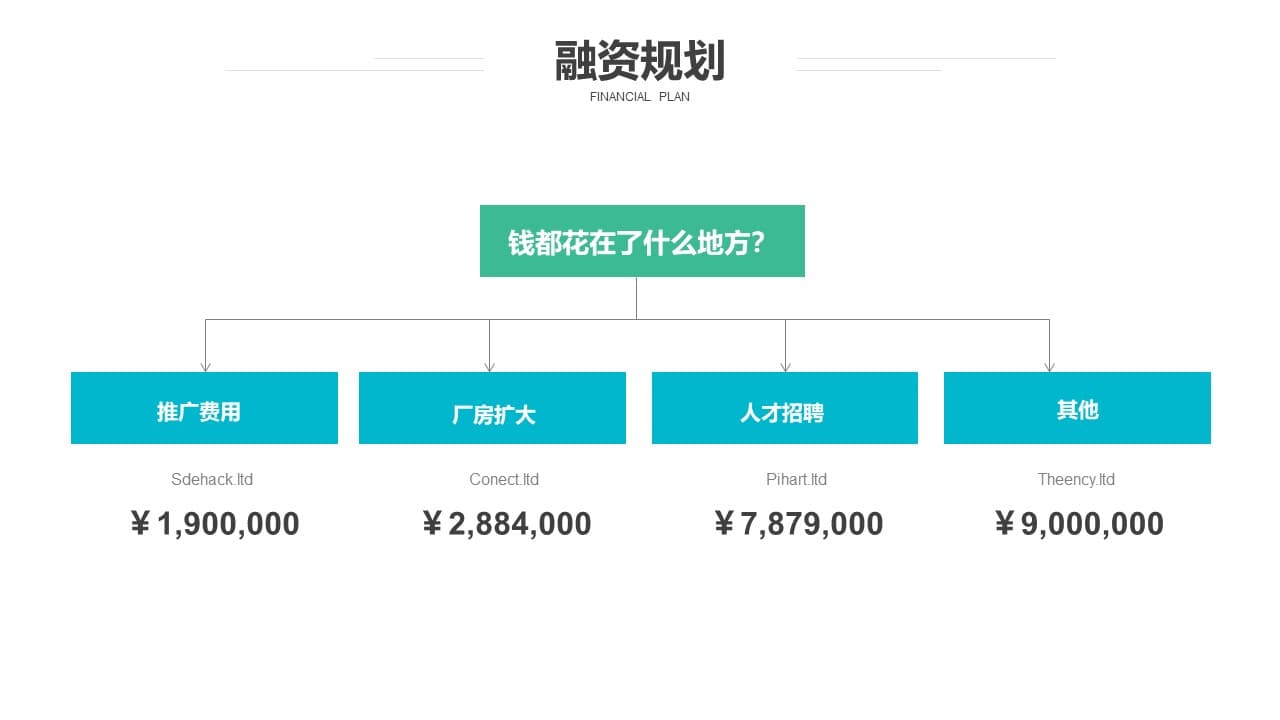Select the Pihart.ltd label
Image resolution: width=1280 pixels, height=720 pixels.
797,480
